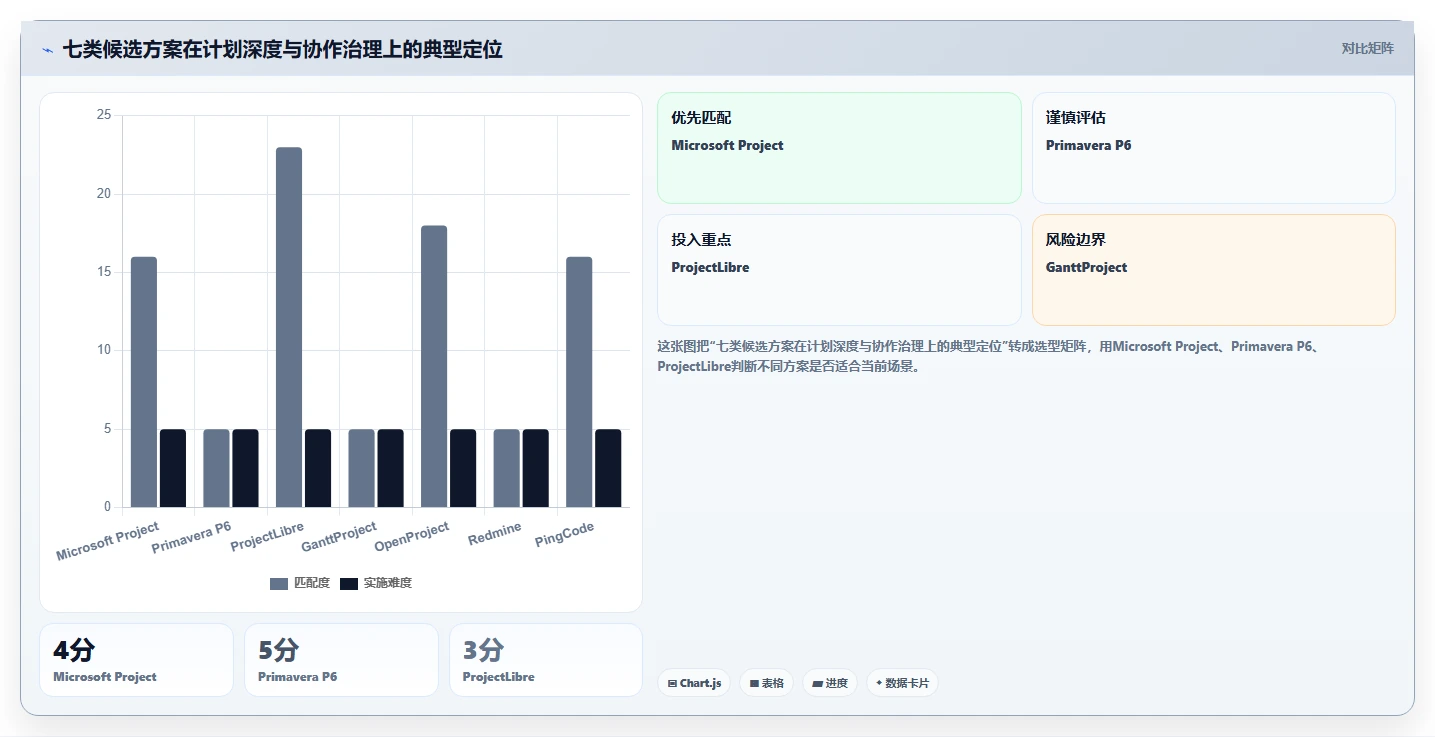Select the 投入重点 ProjectLibre card
This screenshot has width=1435, height=737.
pyautogui.click(x=839, y=270)
